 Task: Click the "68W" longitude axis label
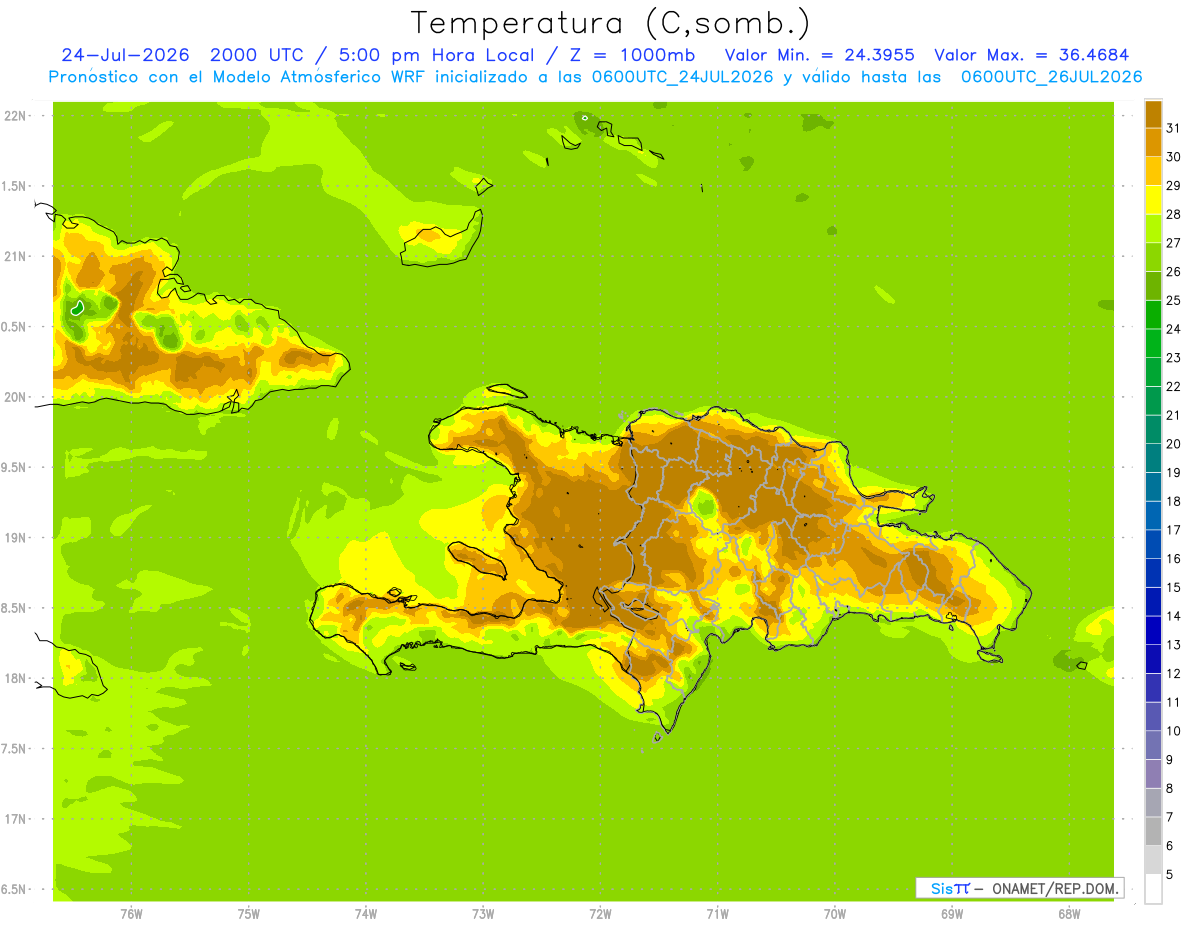pos(1069,914)
